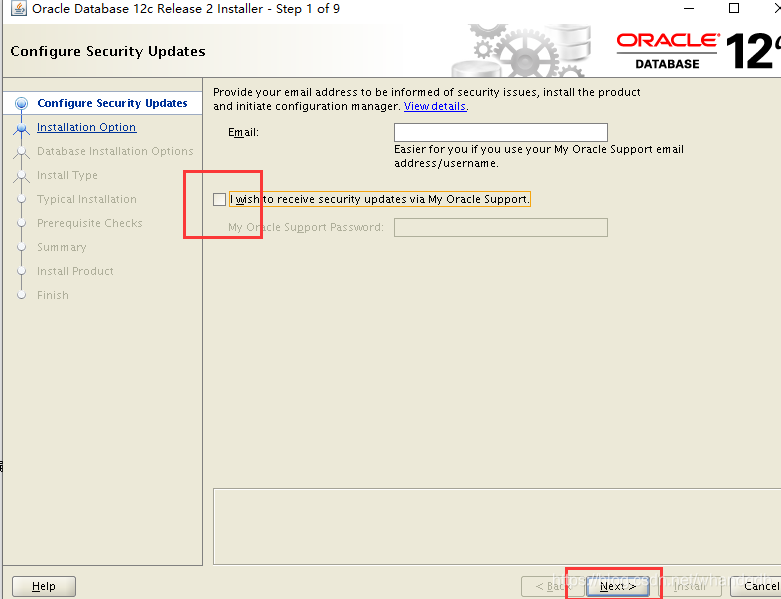781x599 pixels.
Task: Go to the Installation Option step
Action: pyautogui.click(x=86, y=127)
